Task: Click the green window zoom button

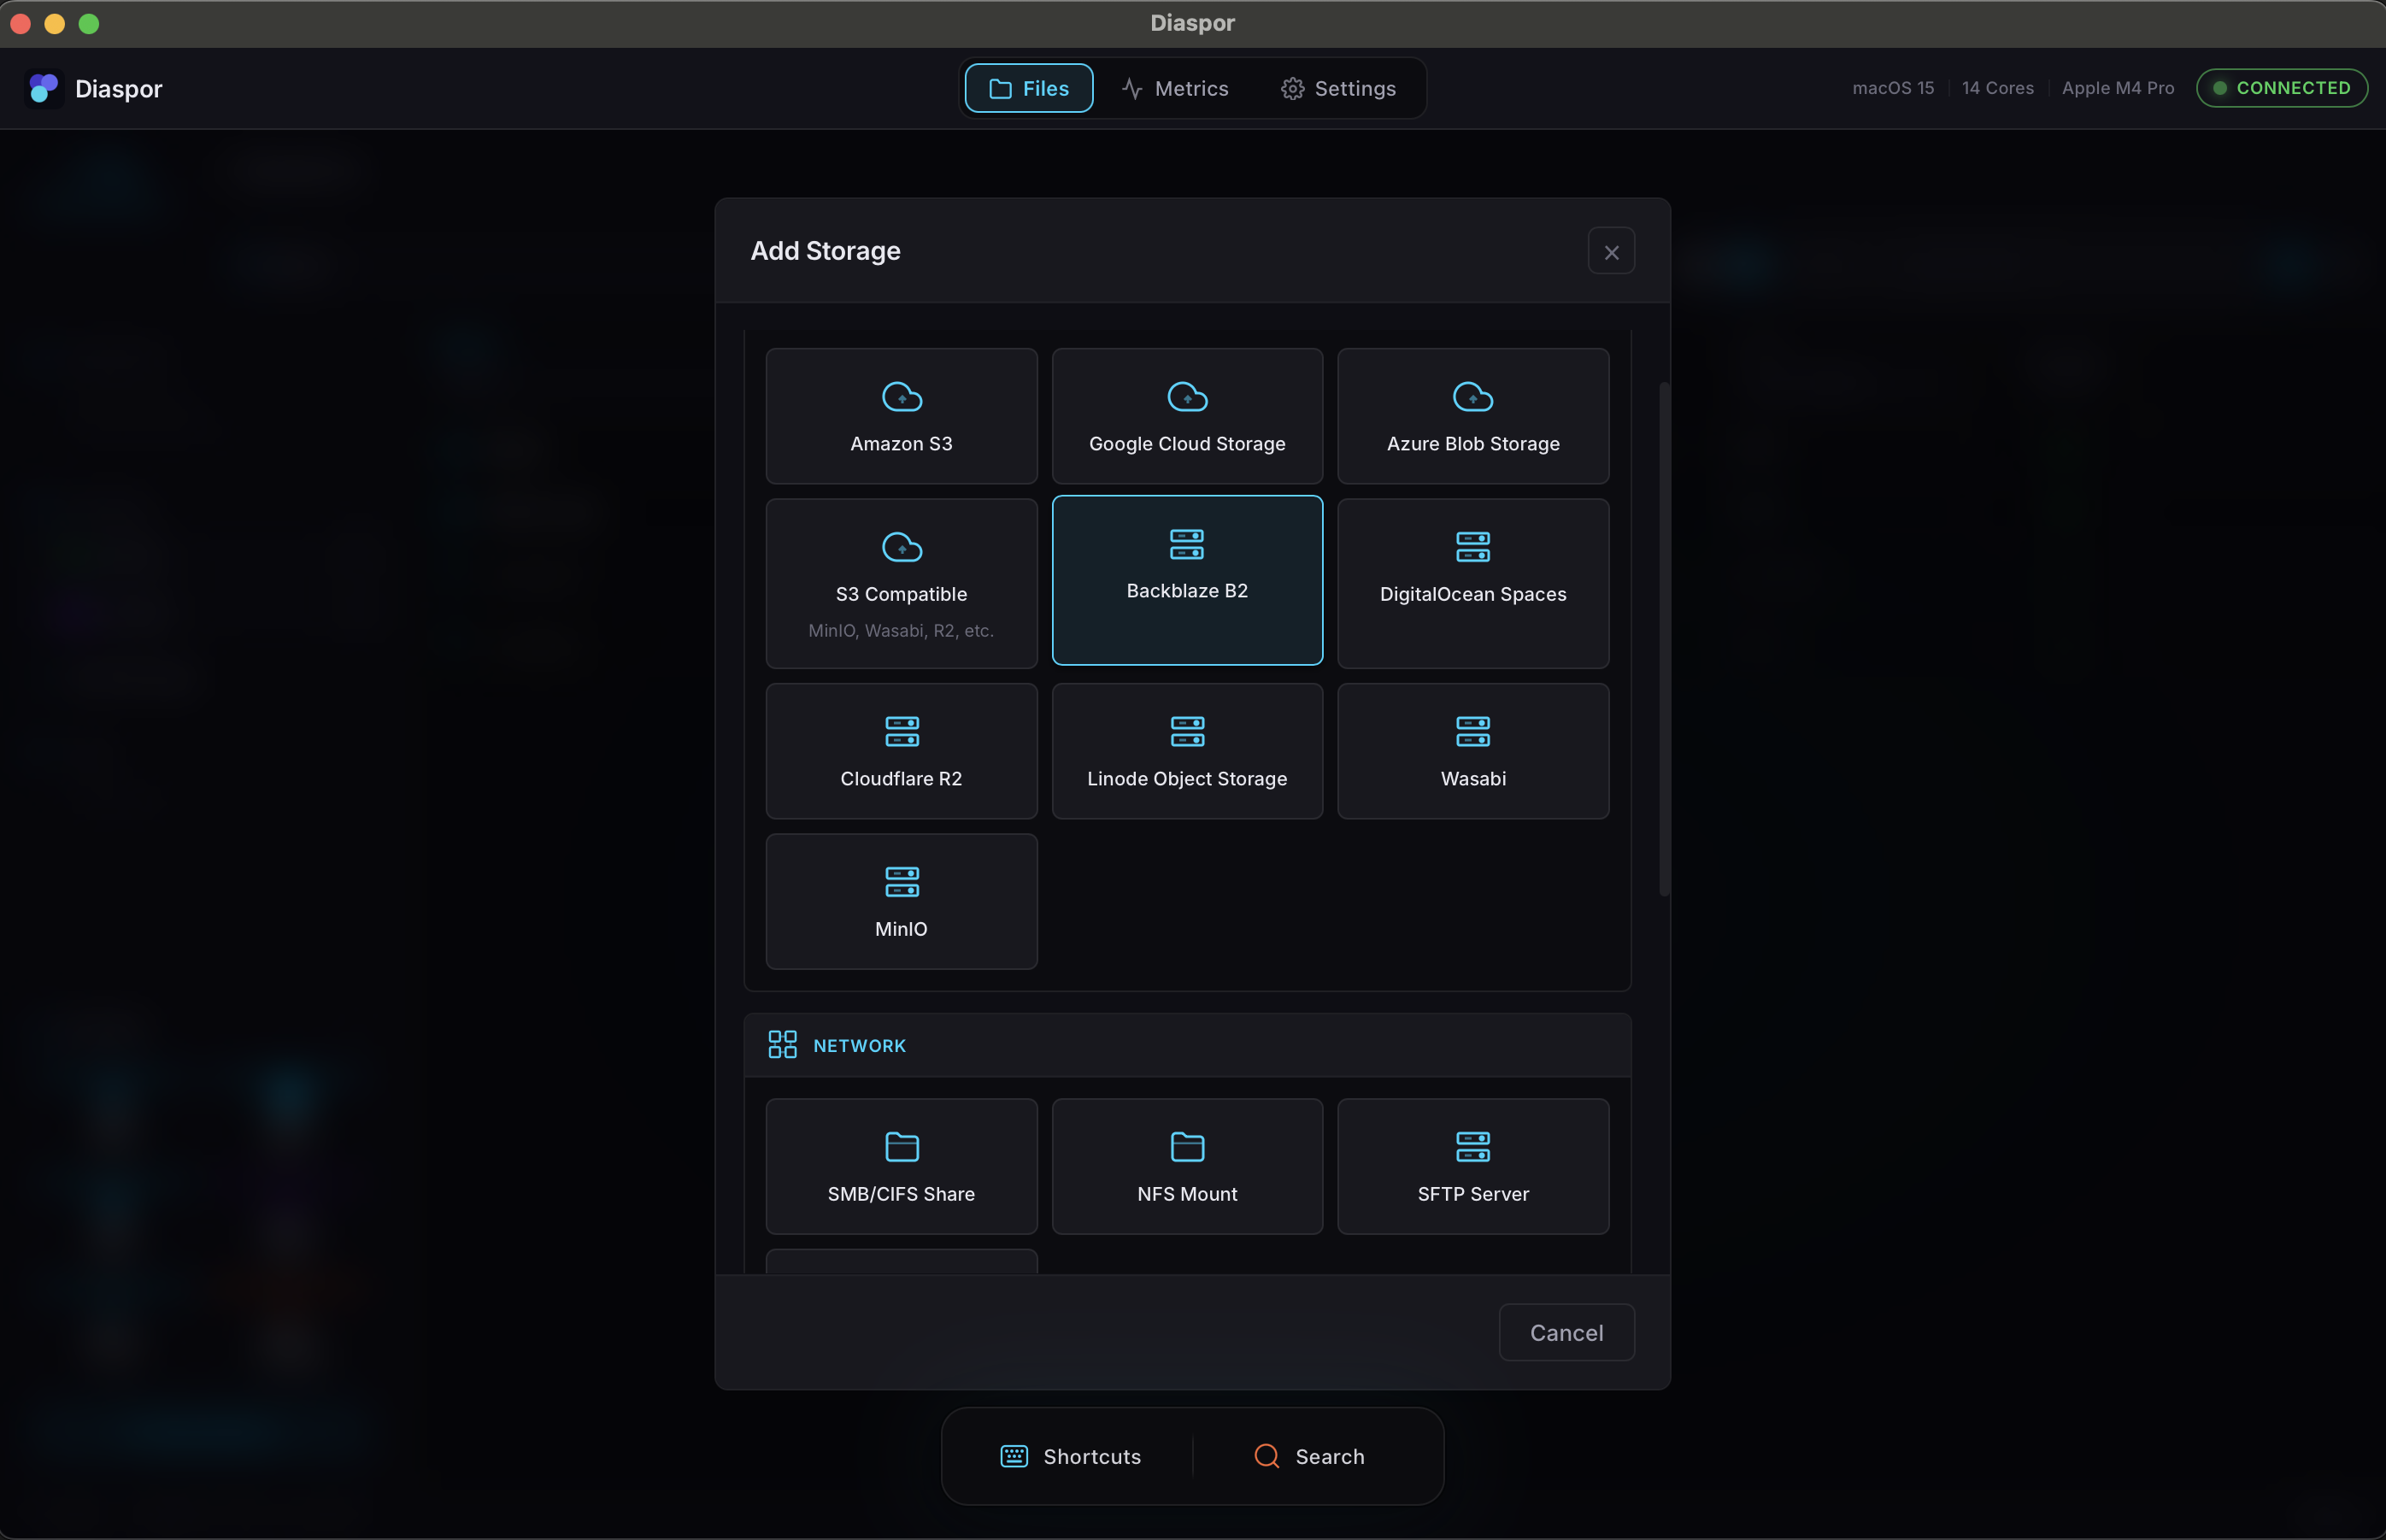Action: [x=89, y=23]
